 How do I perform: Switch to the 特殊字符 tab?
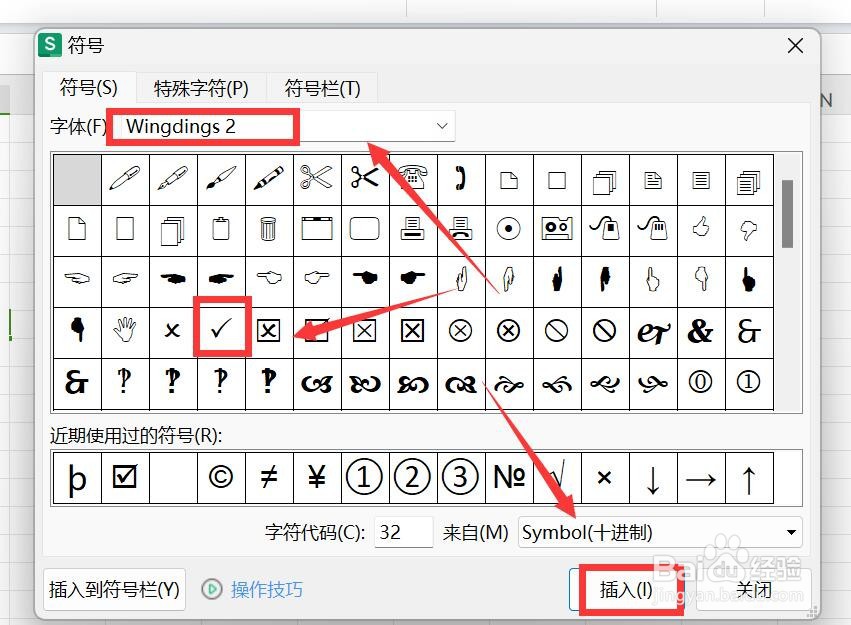[200, 88]
